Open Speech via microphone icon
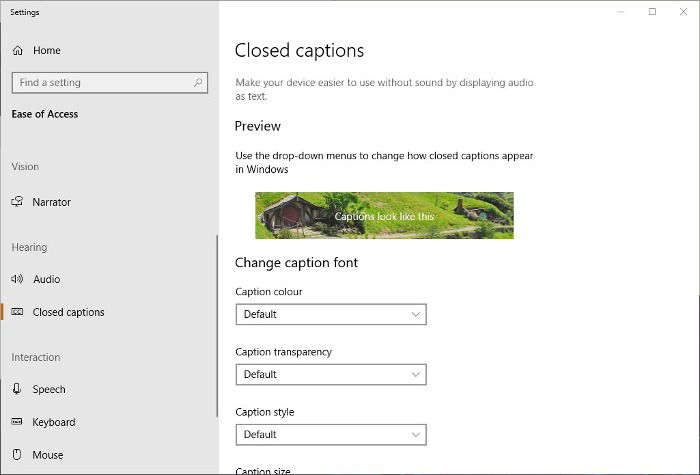The width and height of the screenshot is (700, 475). pos(17,389)
